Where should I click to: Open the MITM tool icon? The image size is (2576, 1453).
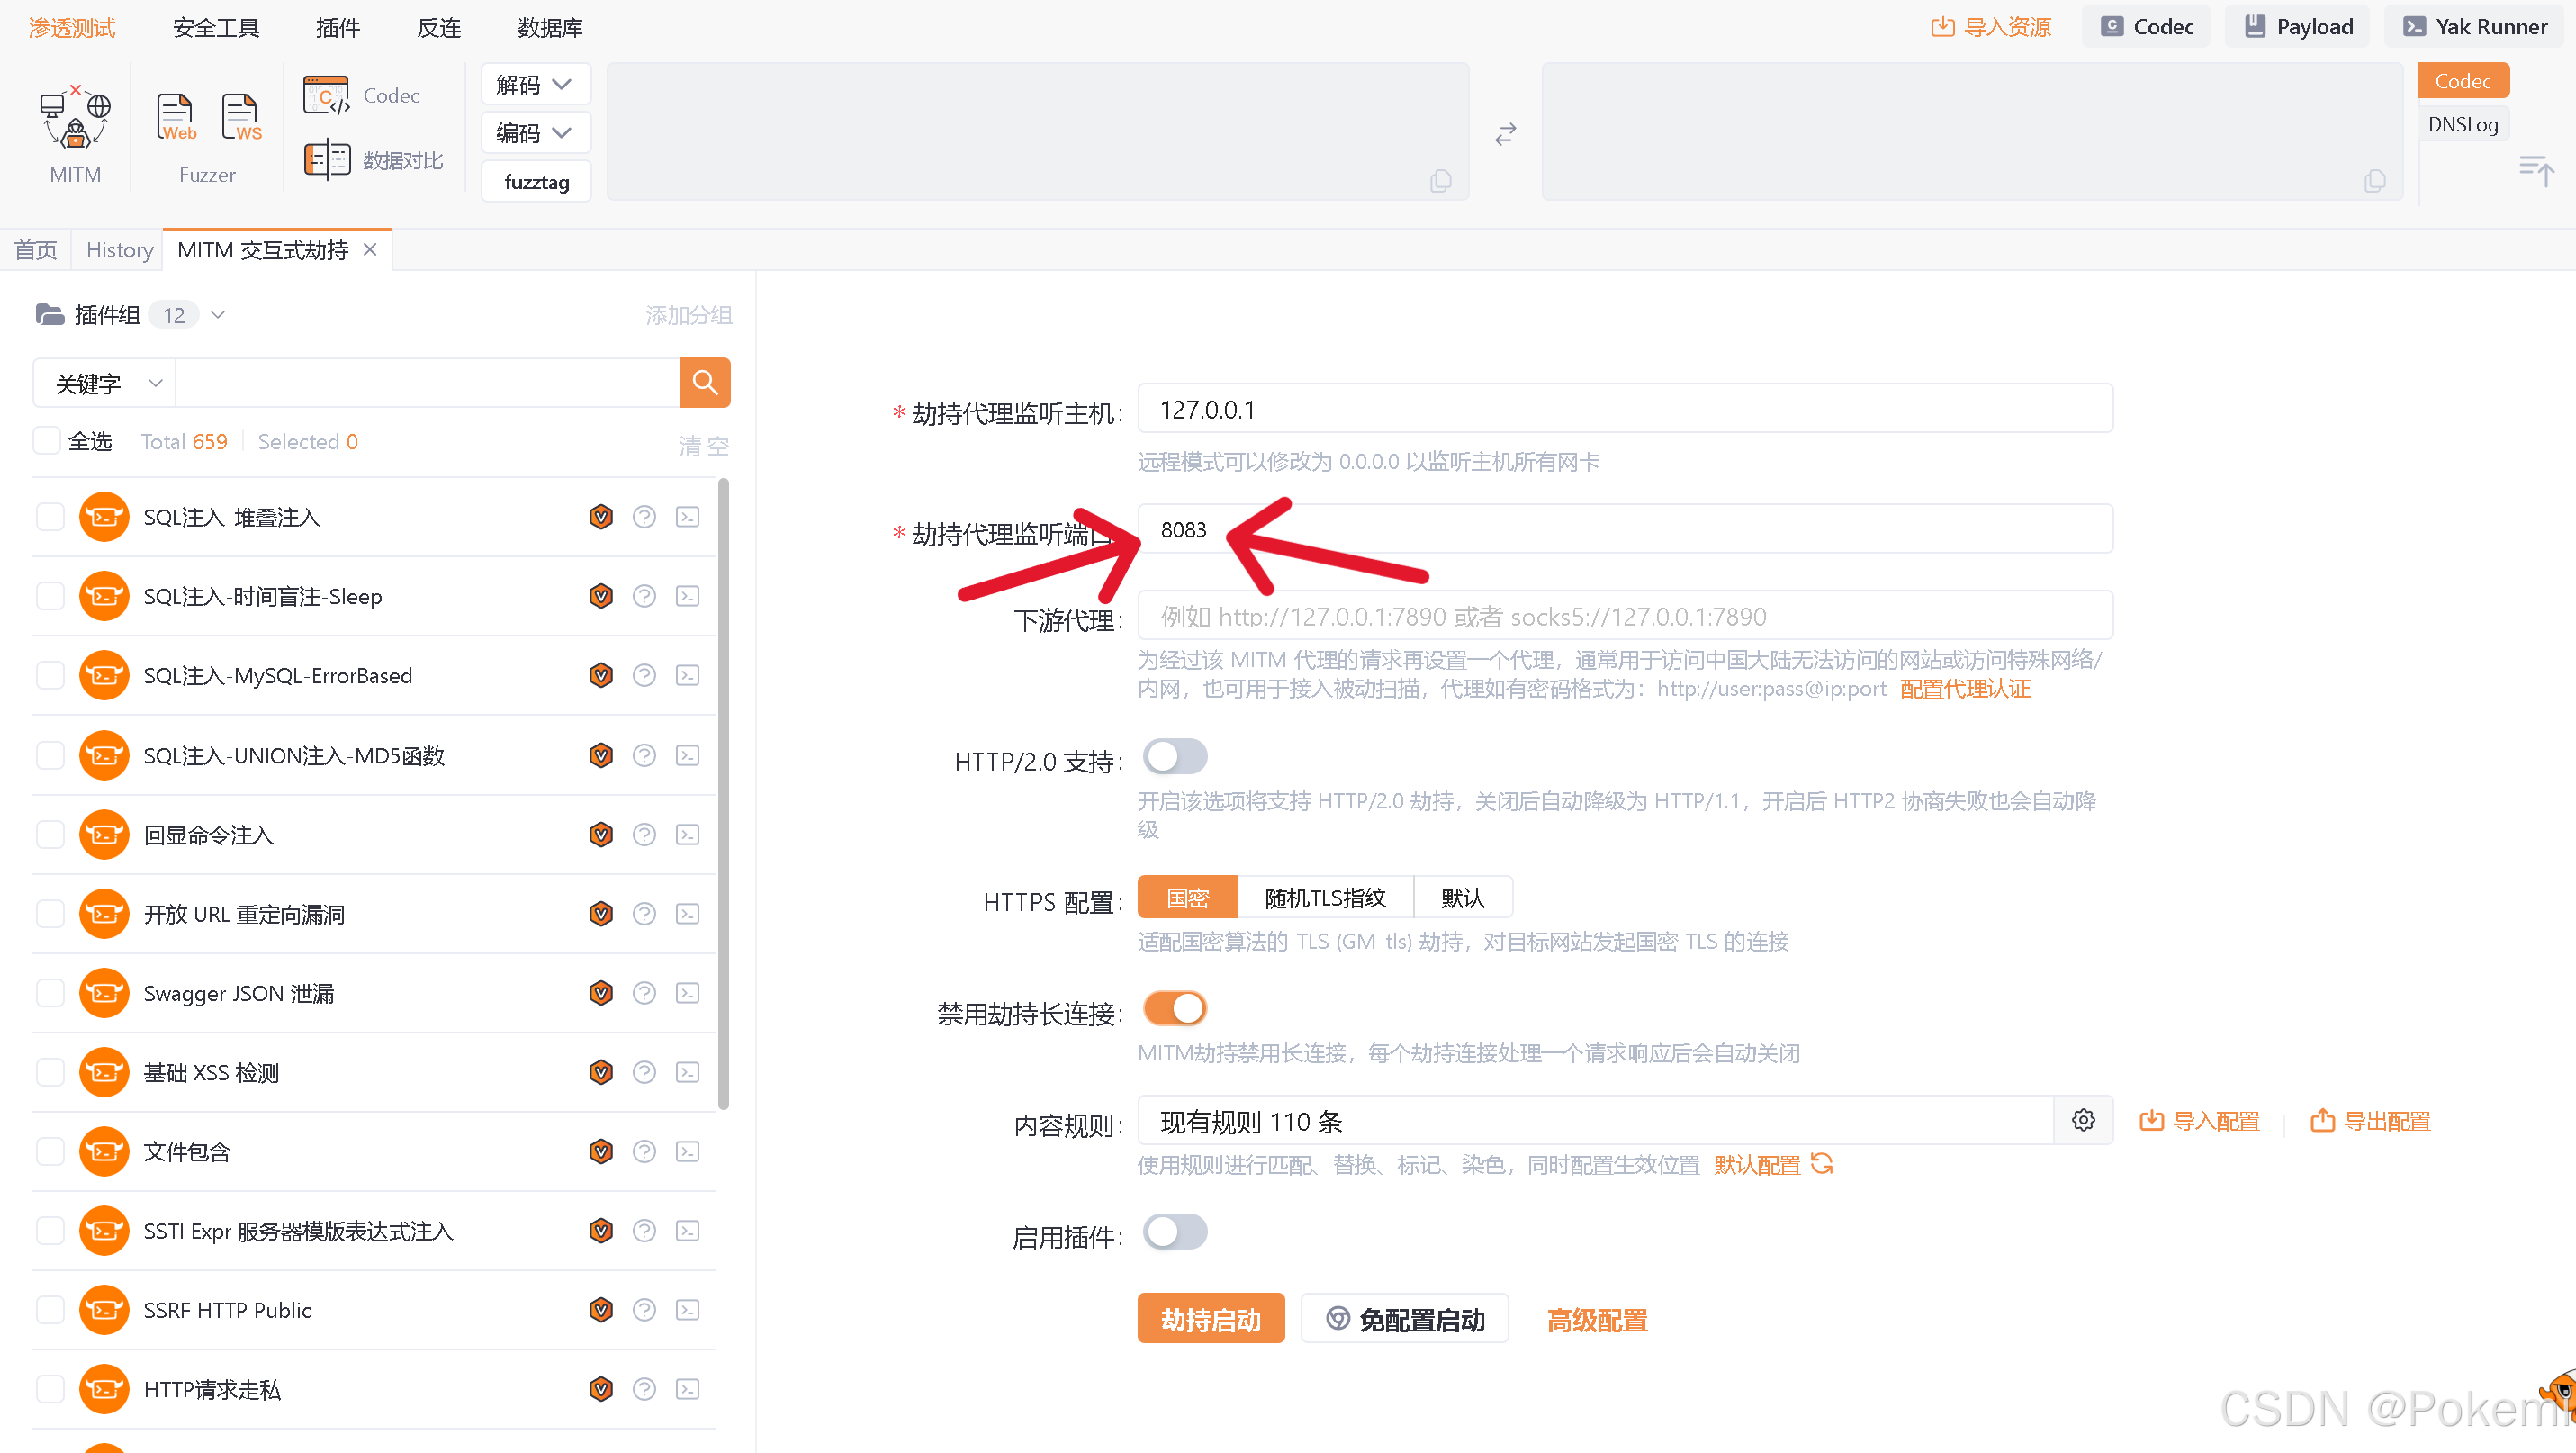[x=75, y=119]
